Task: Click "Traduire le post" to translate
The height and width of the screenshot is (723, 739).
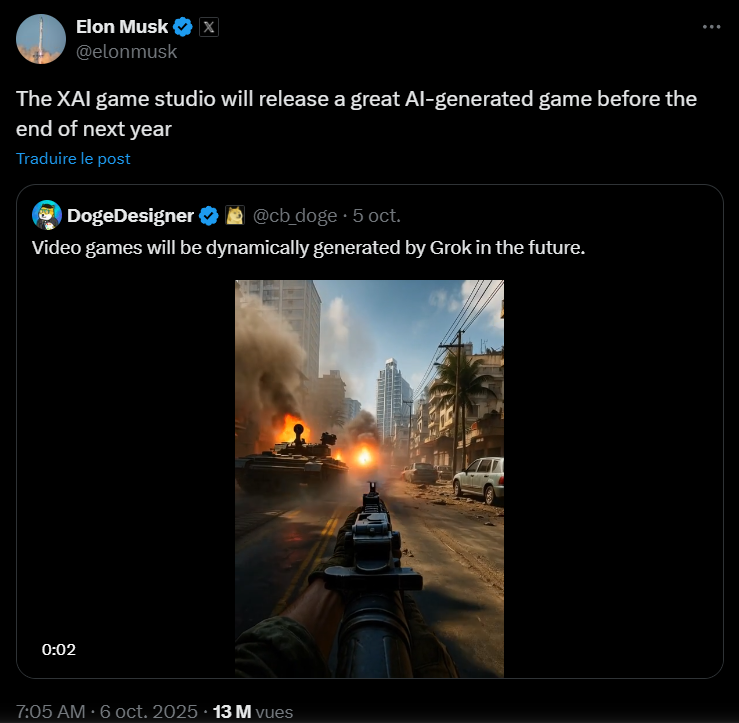Action: click(73, 158)
